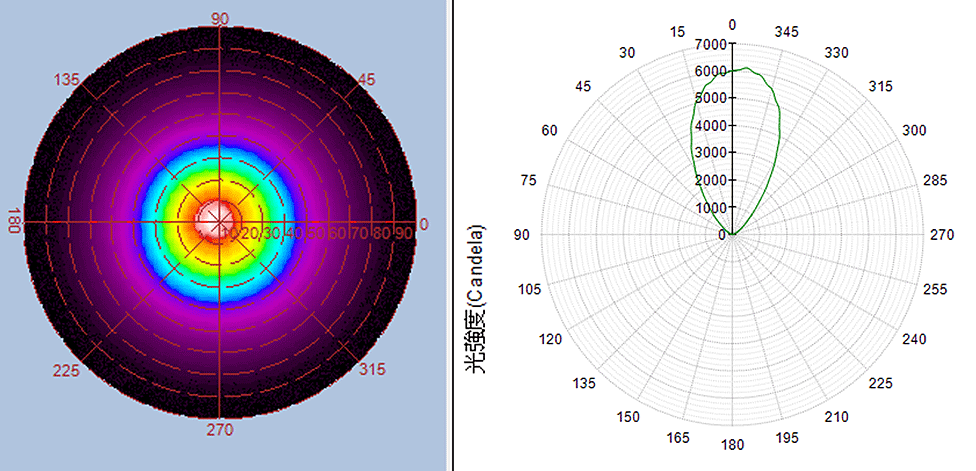The height and width of the screenshot is (471, 976).
Task: Click the 180 label left of the heatmap
Action: click(14, 221)
